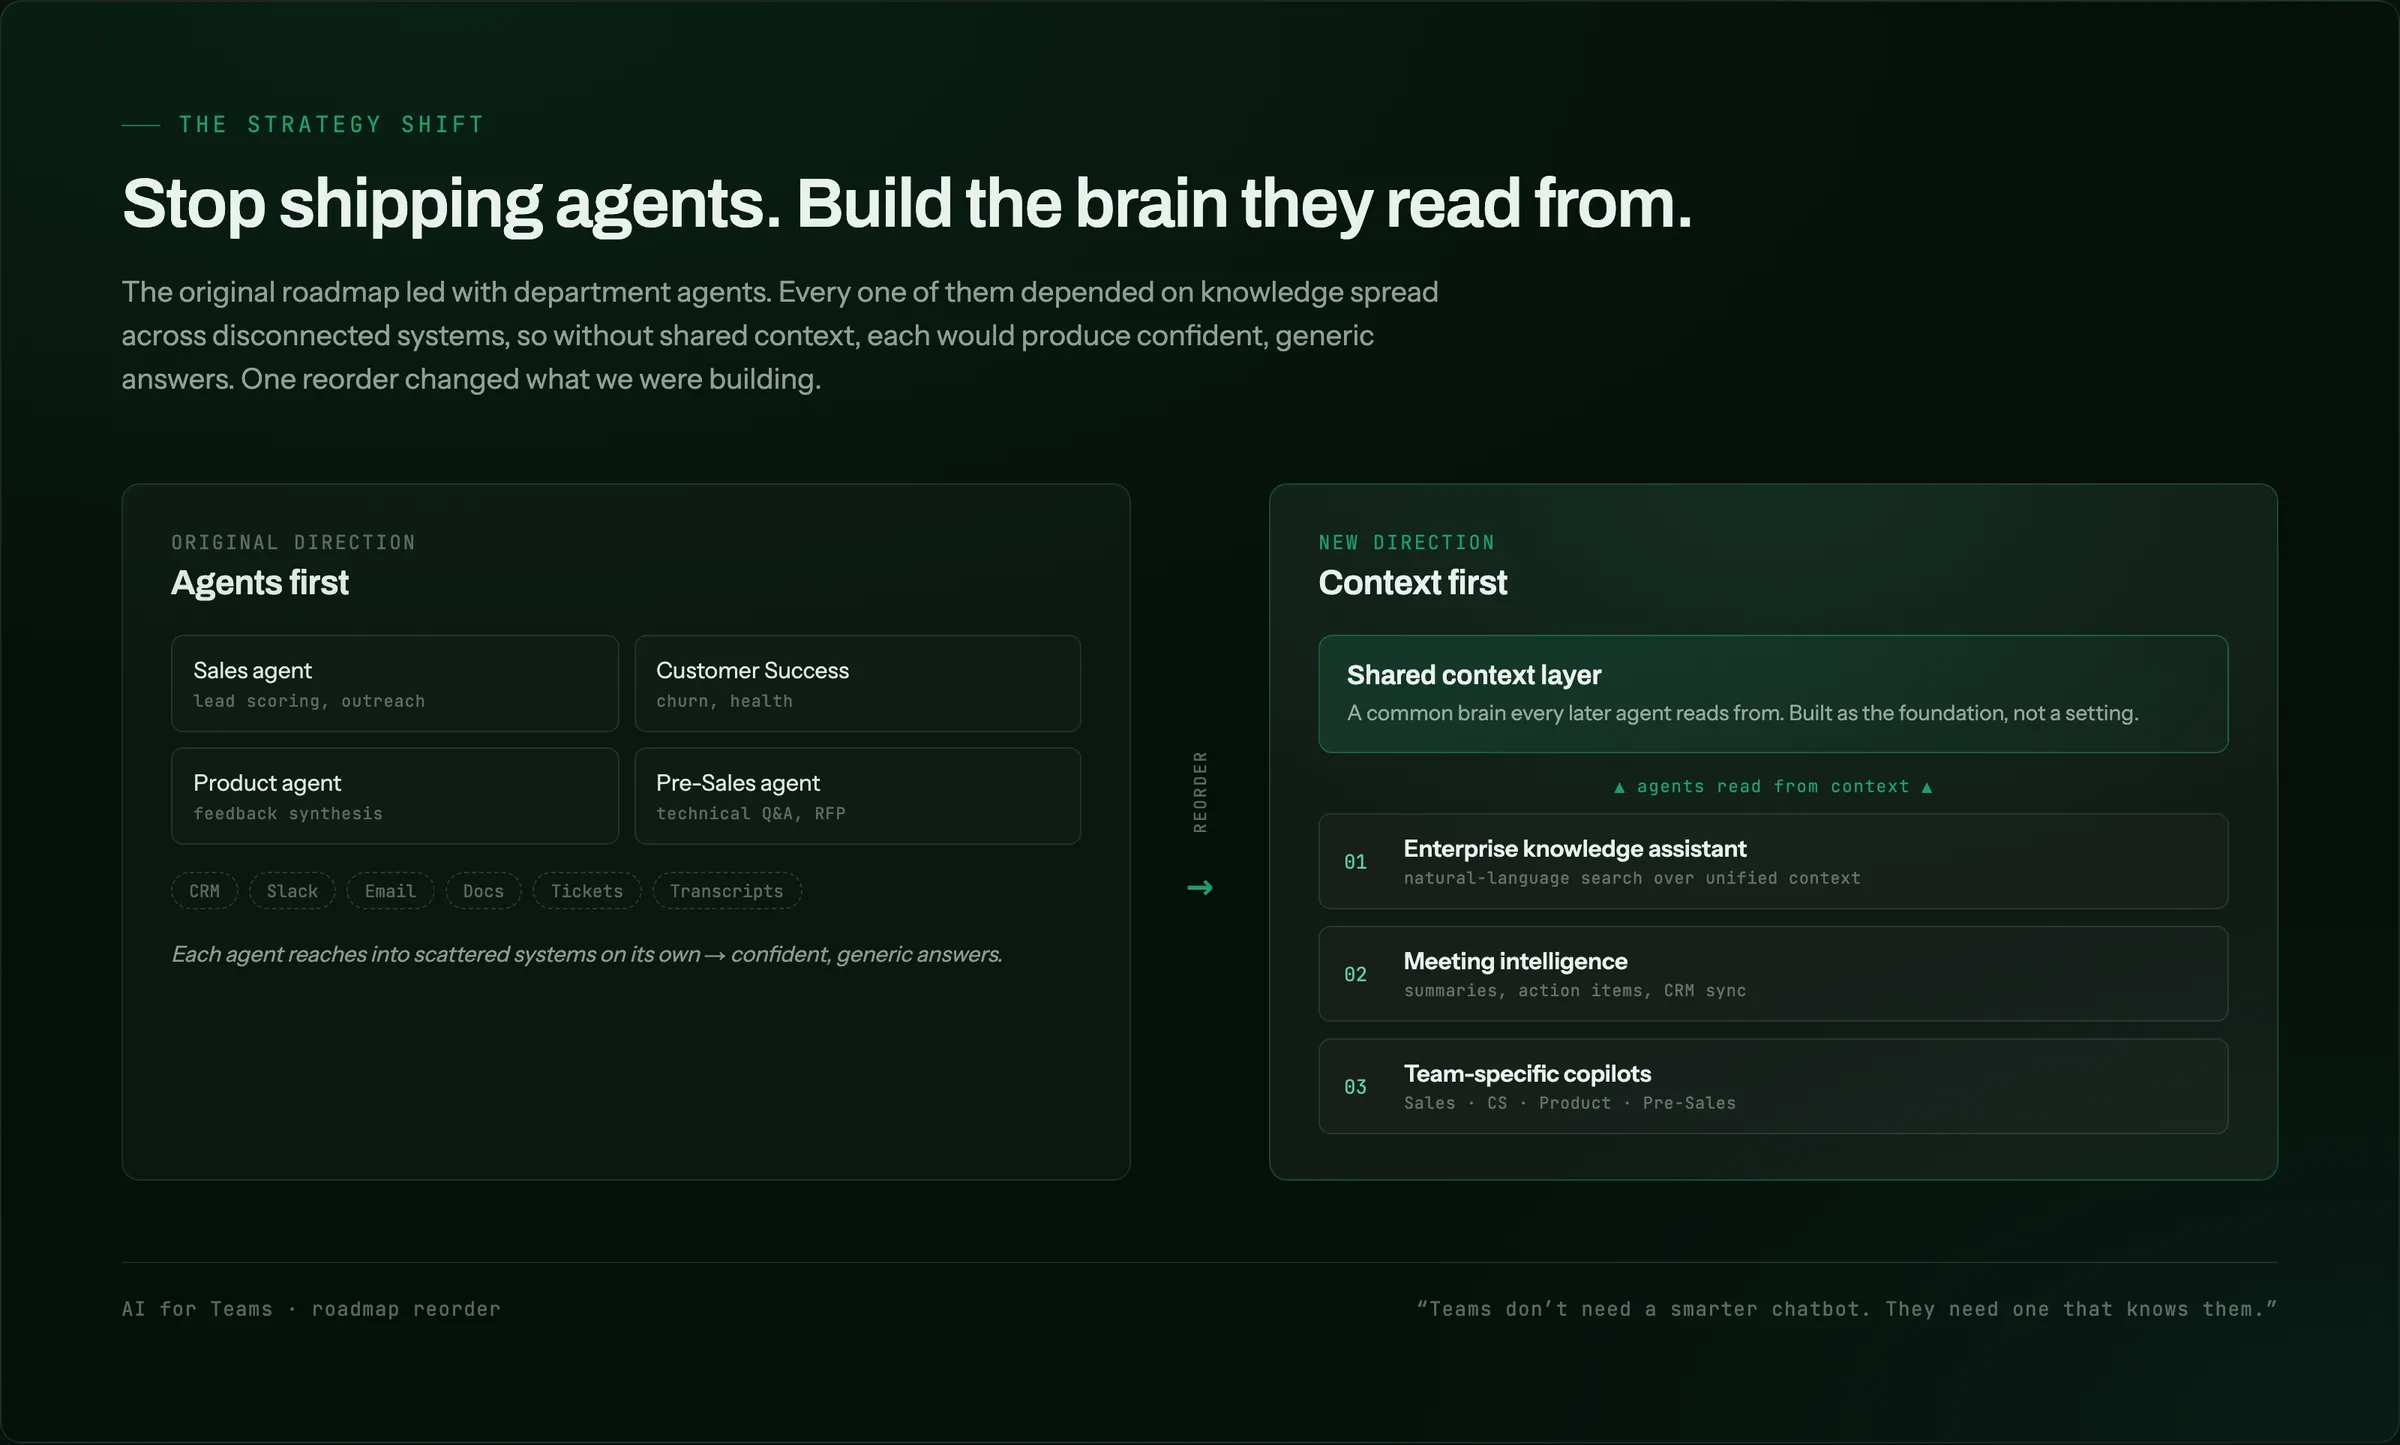Open Meeting intelligence item 02
Image resolution: width=2400 pixels, height=1445 pixels.
[1773, 974]
